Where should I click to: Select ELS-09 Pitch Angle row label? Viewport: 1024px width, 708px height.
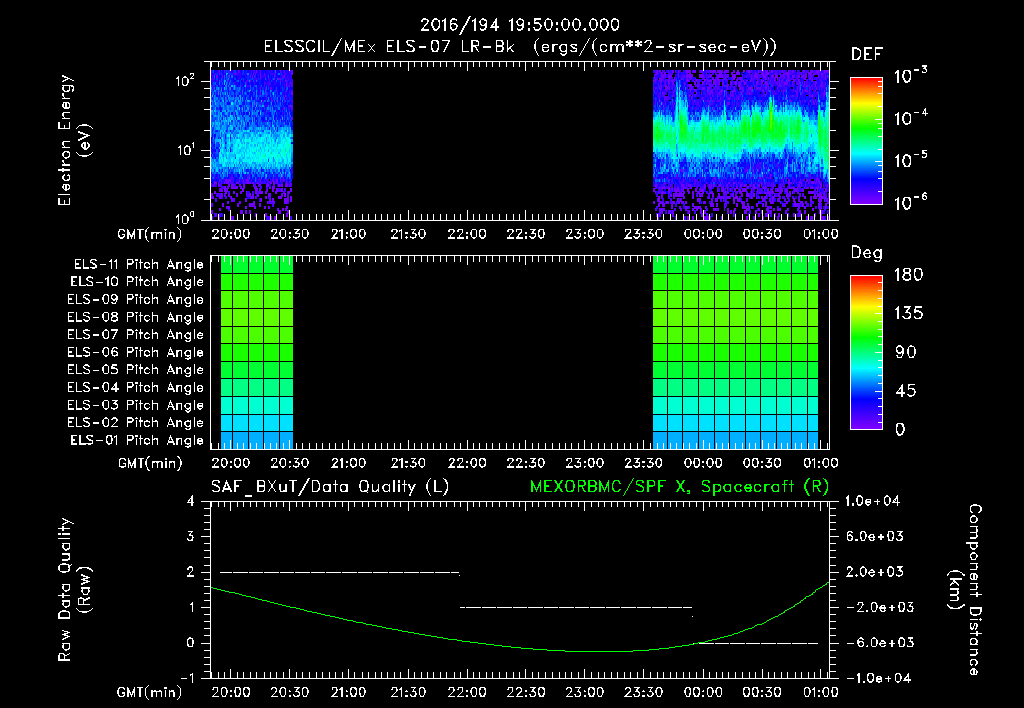click(x=136, y=300)
